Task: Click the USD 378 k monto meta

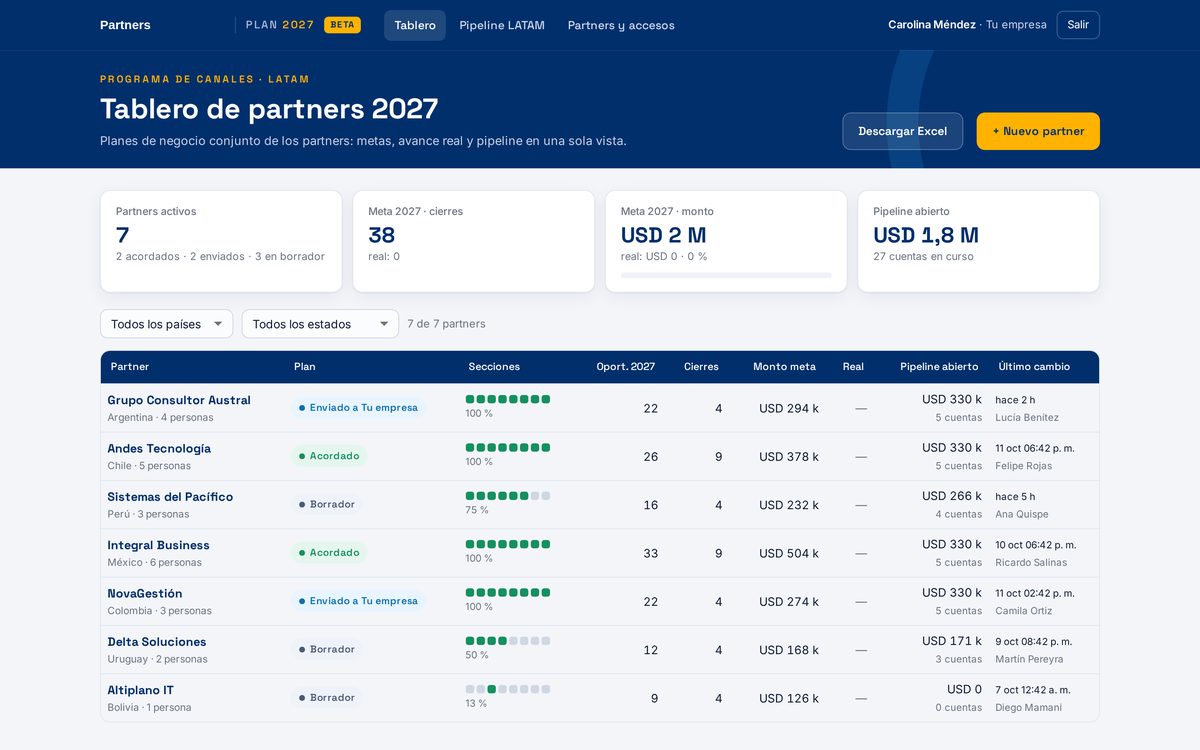Action: [789, 456]
